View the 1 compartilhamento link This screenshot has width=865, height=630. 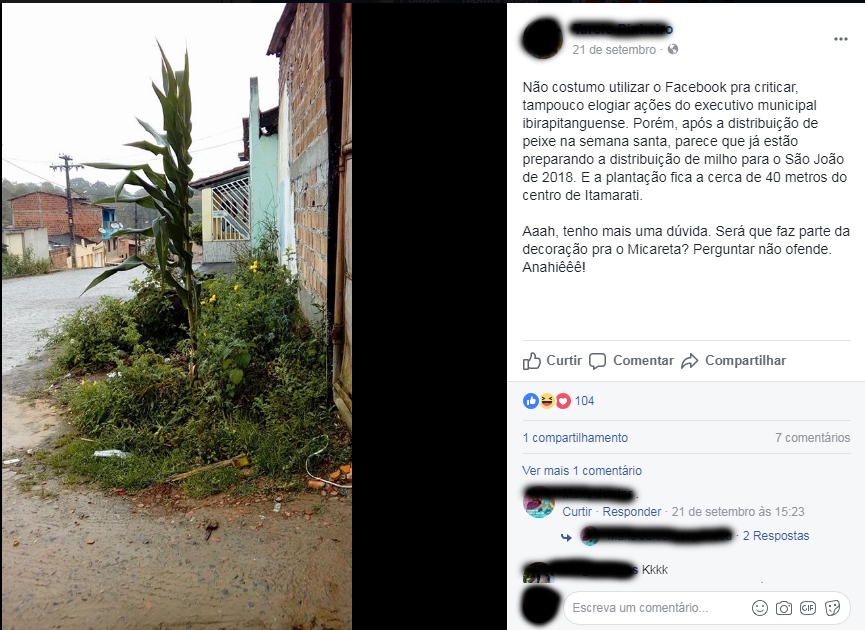[x=575, y=437]
